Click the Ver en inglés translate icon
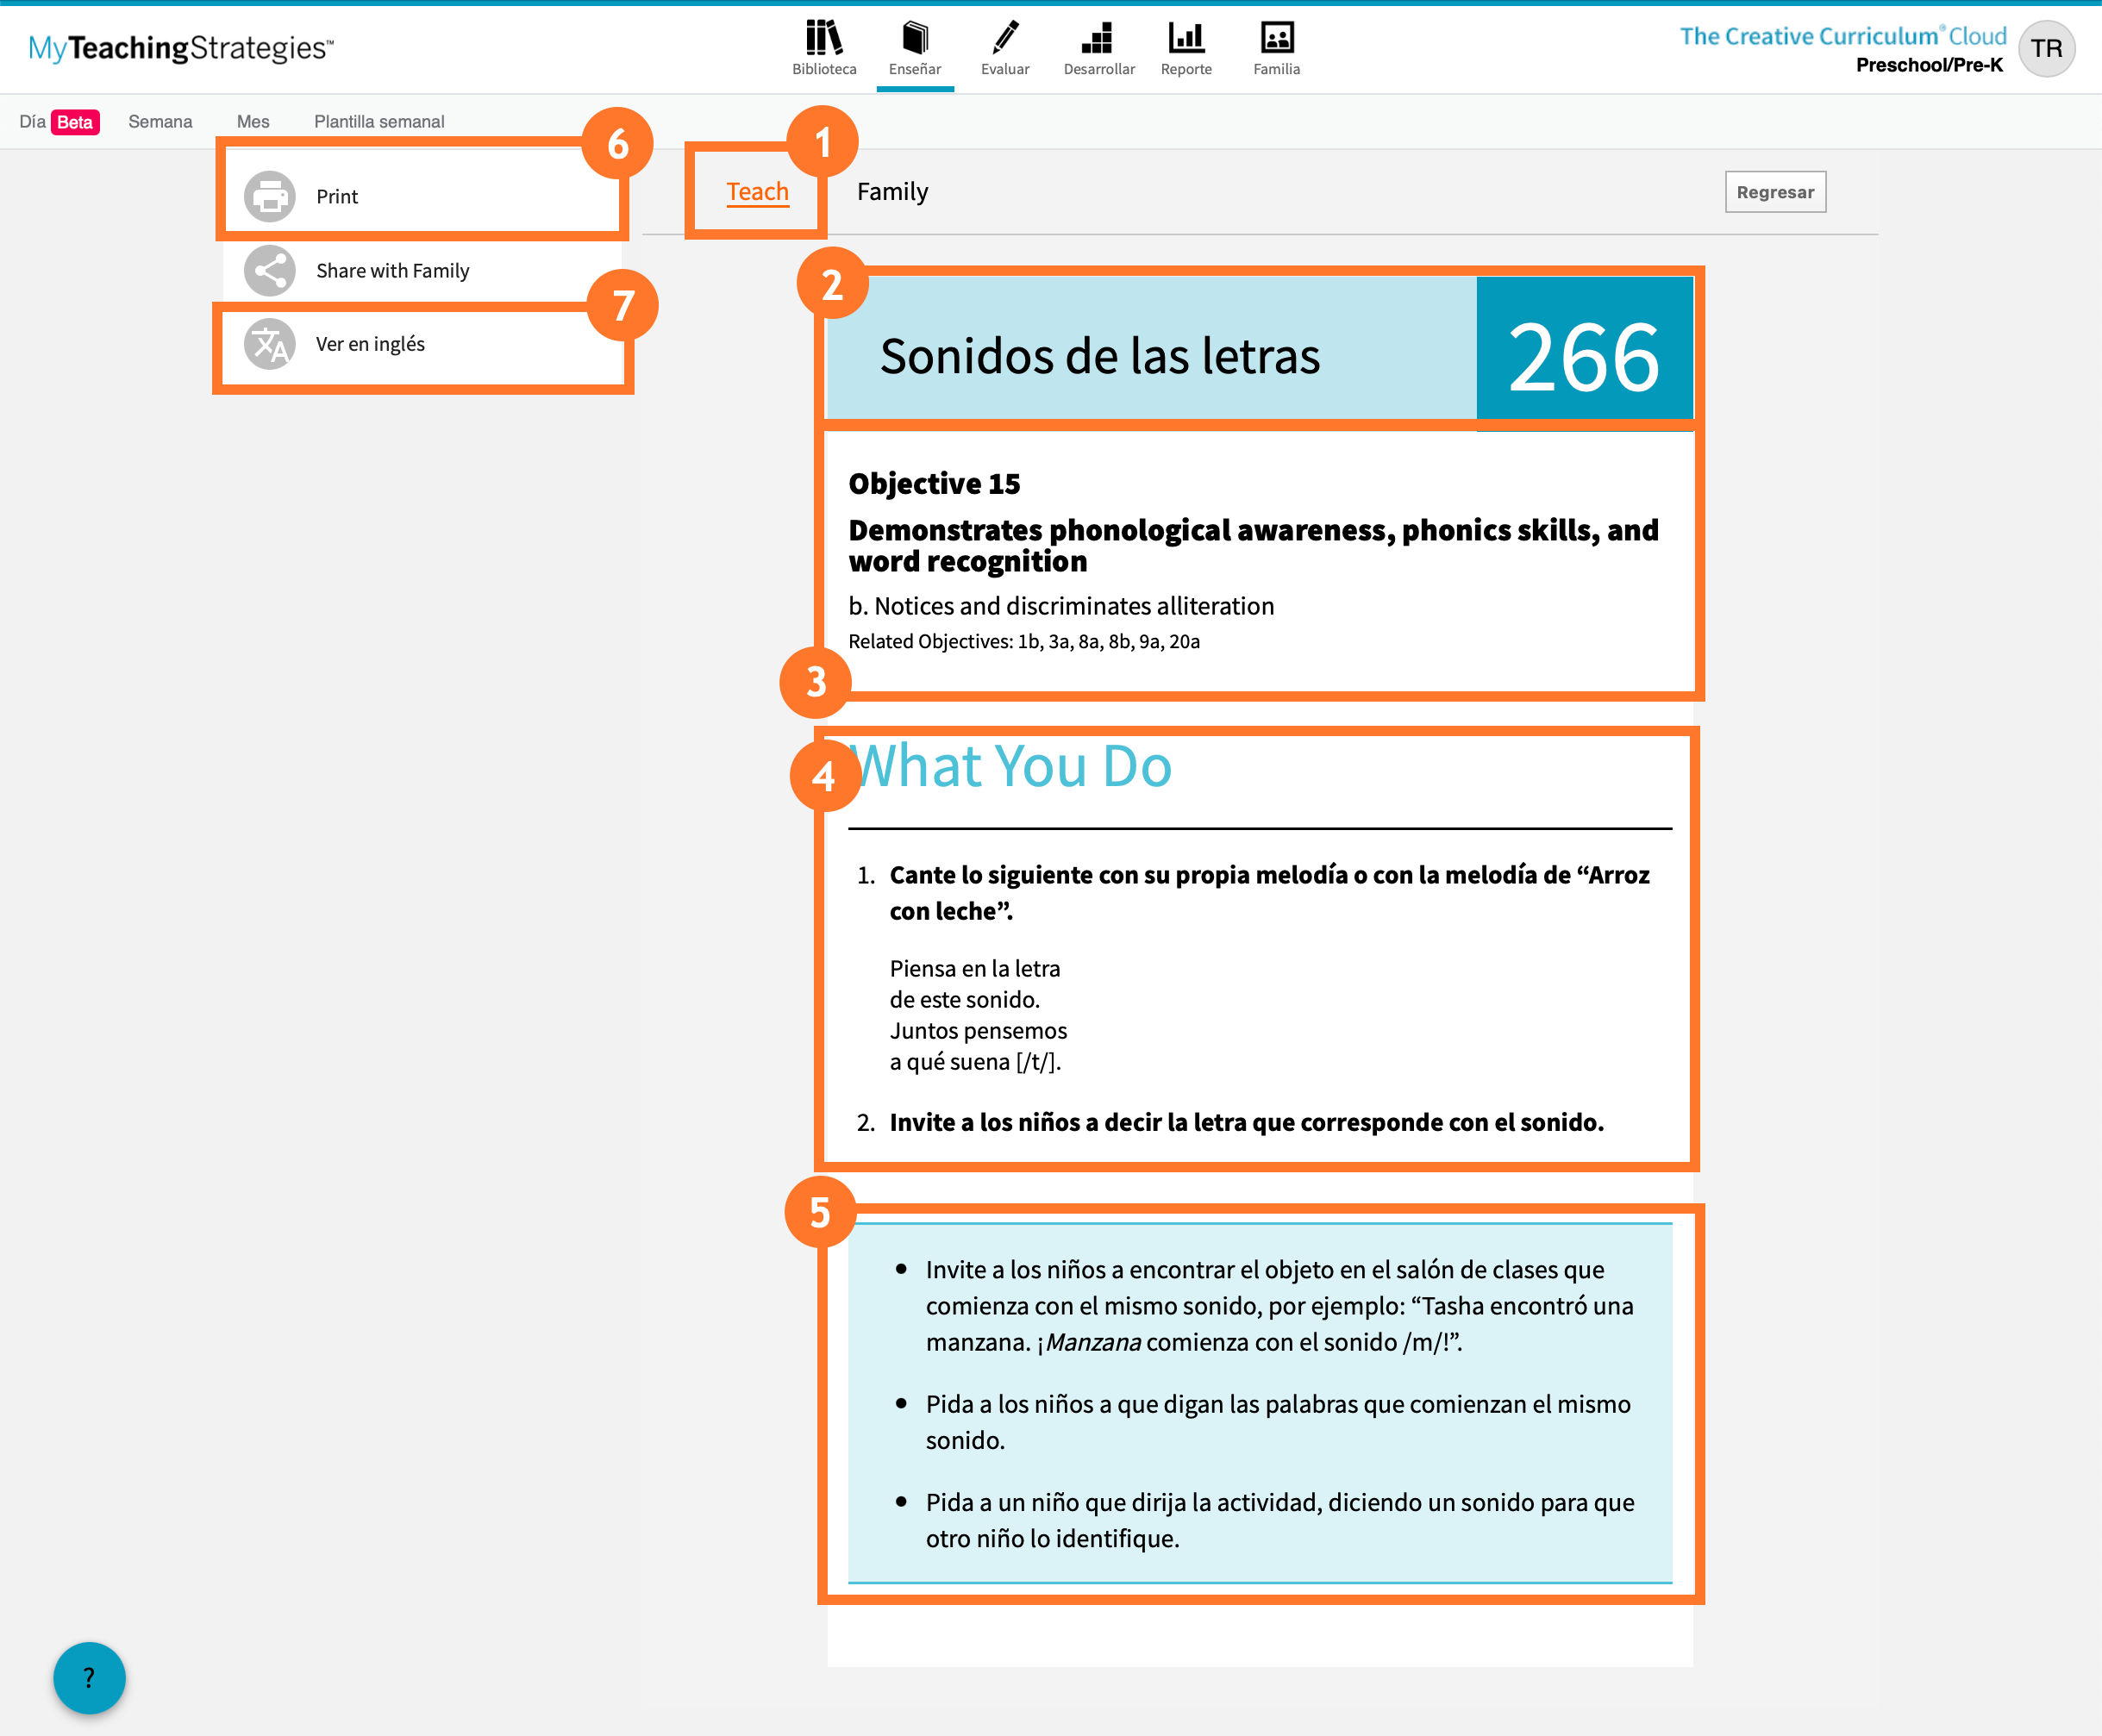The height and width of the screenshot is (1736, 2102). click(x=270, y=344)
